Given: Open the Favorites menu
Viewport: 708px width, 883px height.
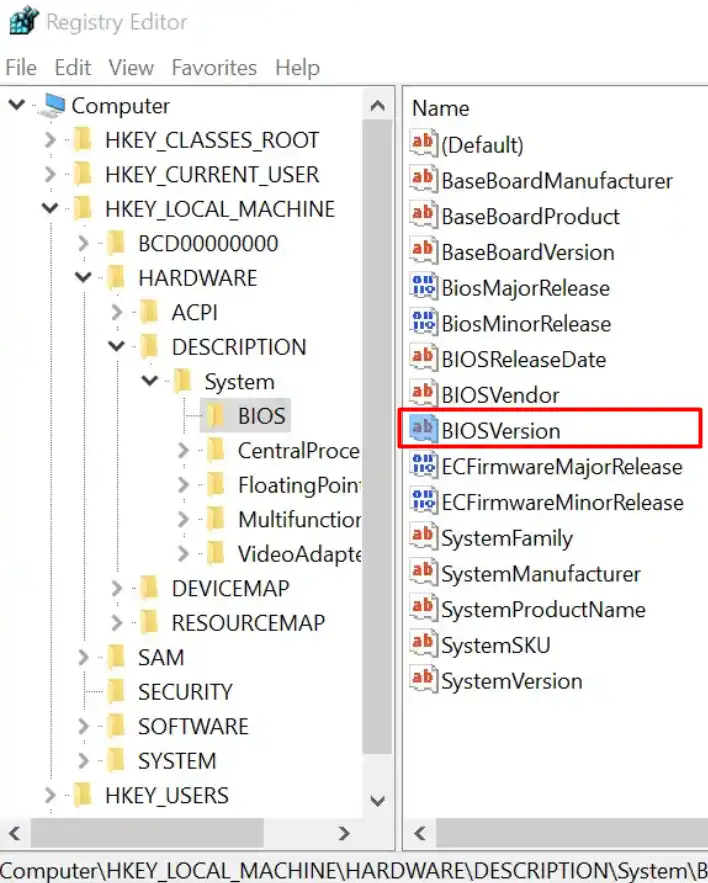Looking at the screenshot, I should pyautogui.click(x=214, y=68).
